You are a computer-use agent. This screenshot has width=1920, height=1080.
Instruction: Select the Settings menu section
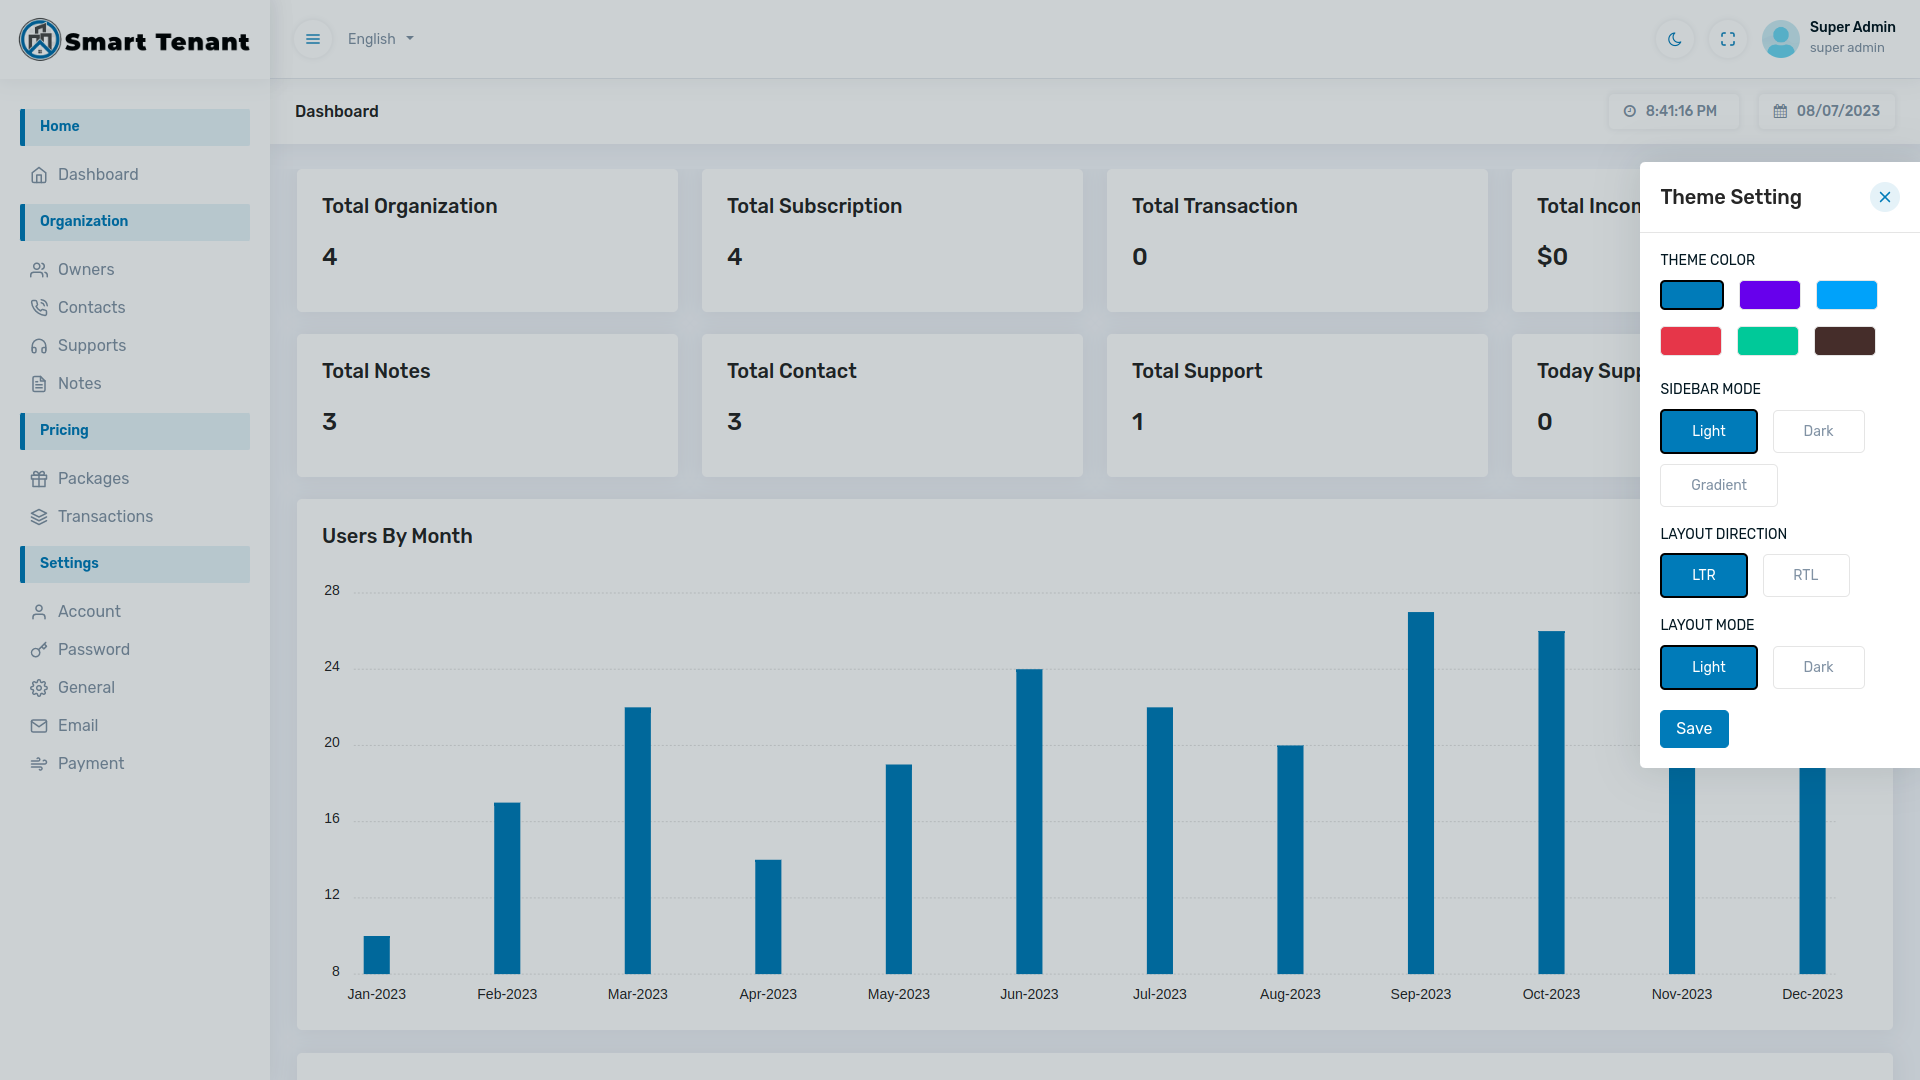pos(68,563)
